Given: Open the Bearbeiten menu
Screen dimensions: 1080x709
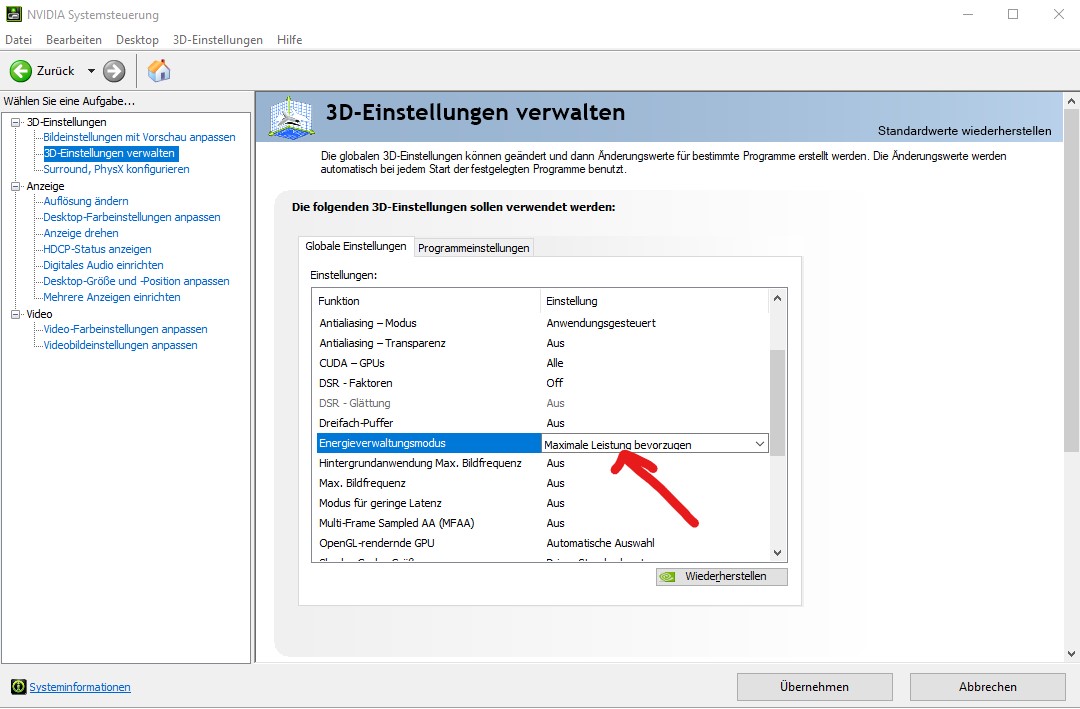Looking at the screenshot, I should pos(73,40).
